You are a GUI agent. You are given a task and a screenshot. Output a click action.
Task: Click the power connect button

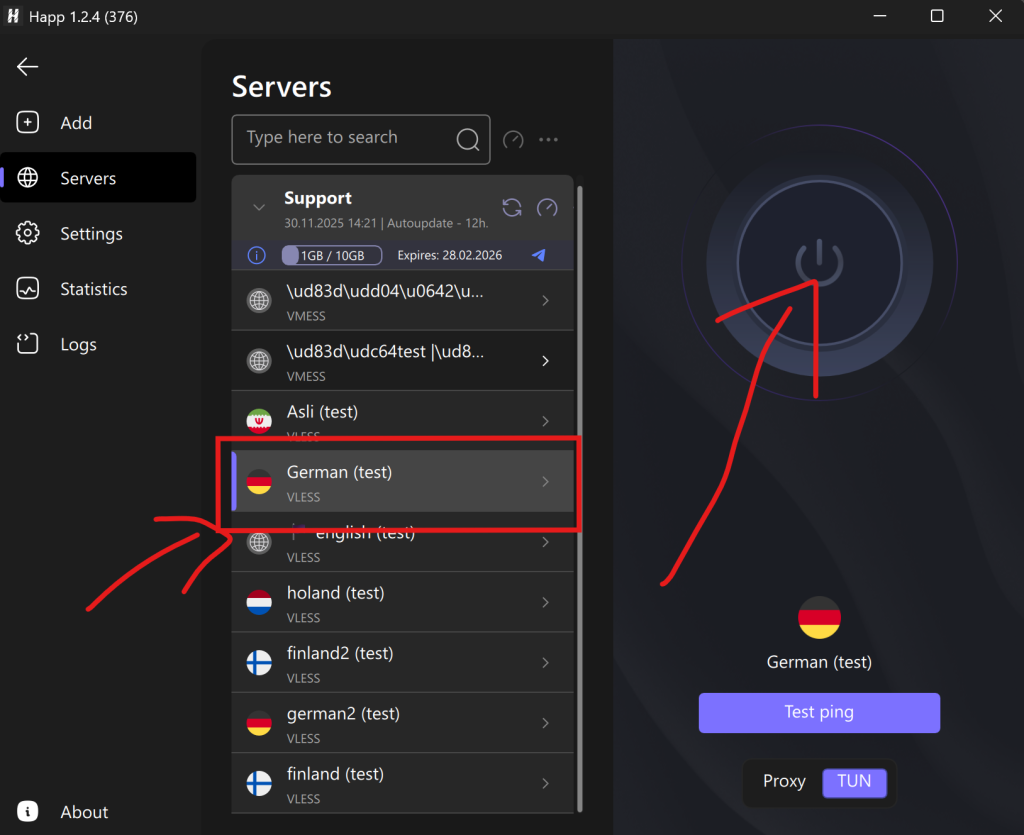tap(819, 262)
